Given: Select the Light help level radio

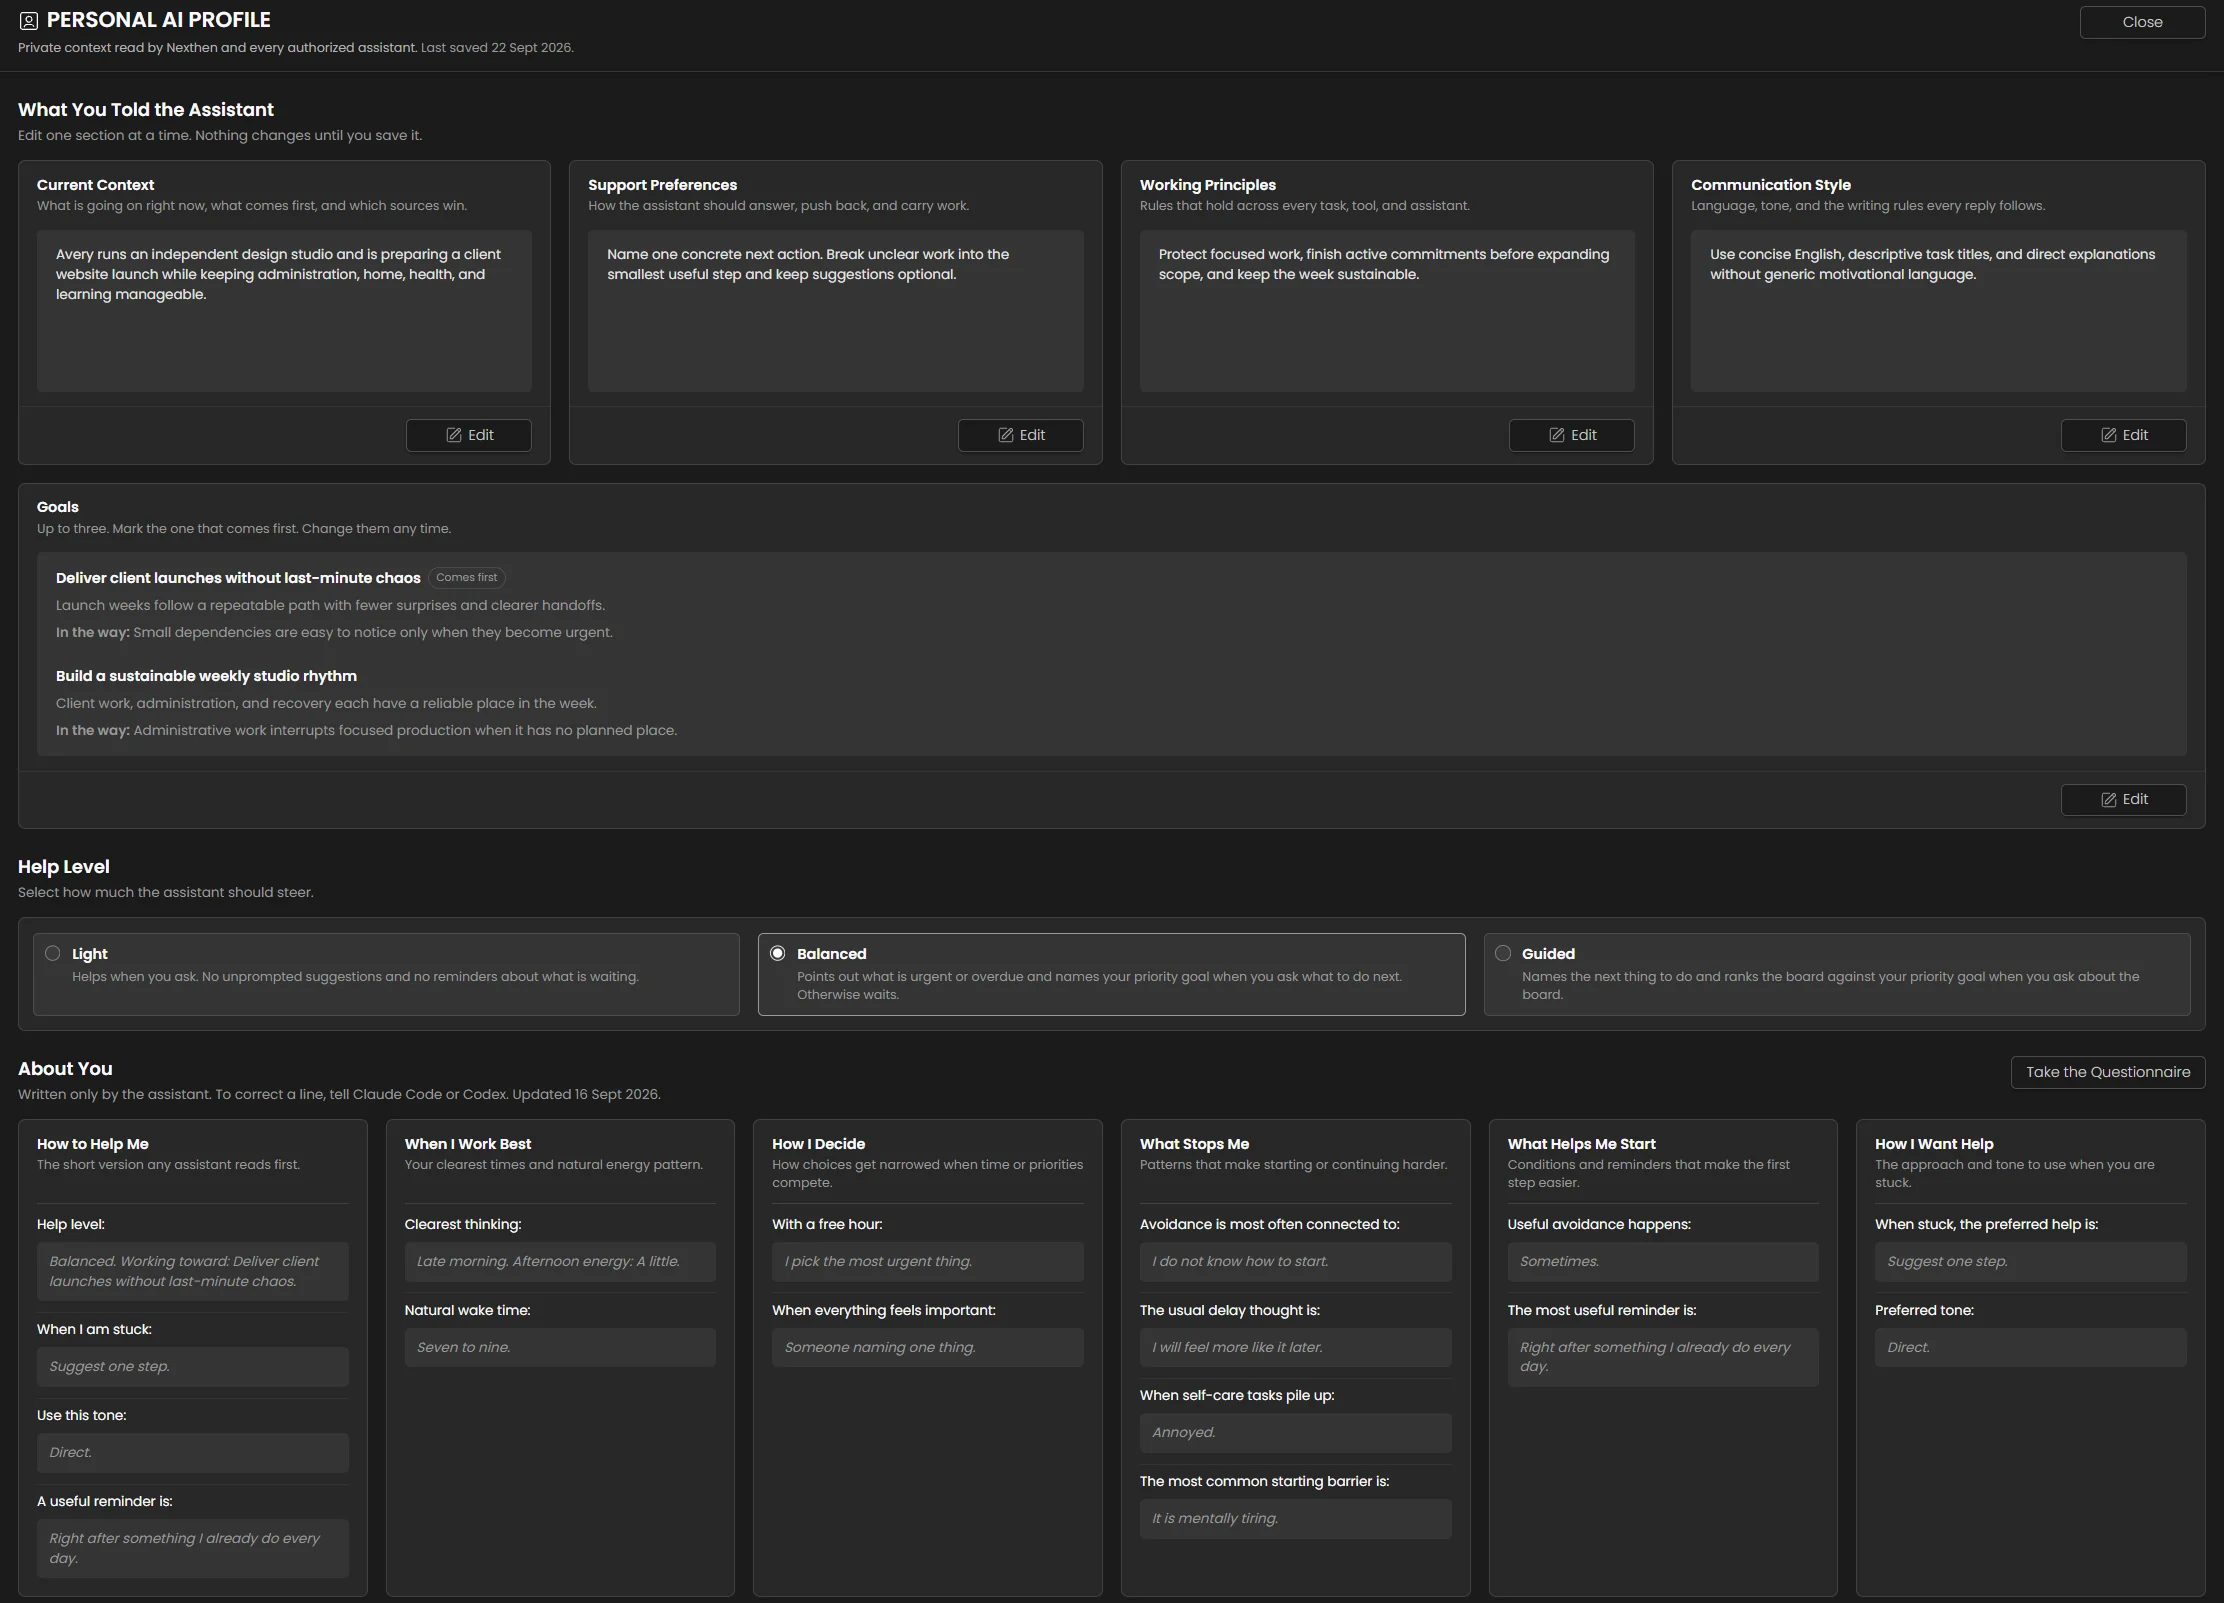Looking at the screenshot, I should click(53, 953).
